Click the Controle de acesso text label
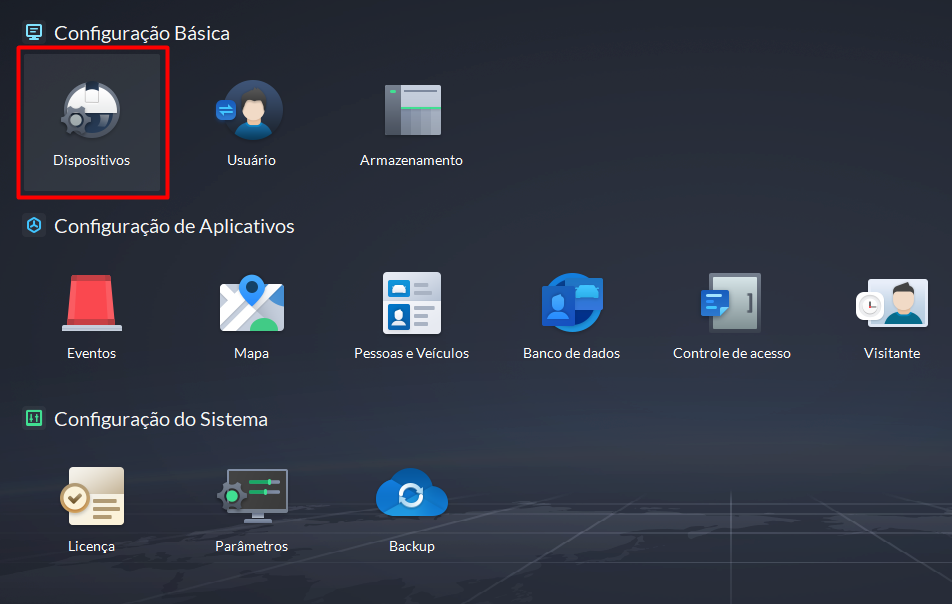This screenshot has width=952, height=604. point(731,353)
